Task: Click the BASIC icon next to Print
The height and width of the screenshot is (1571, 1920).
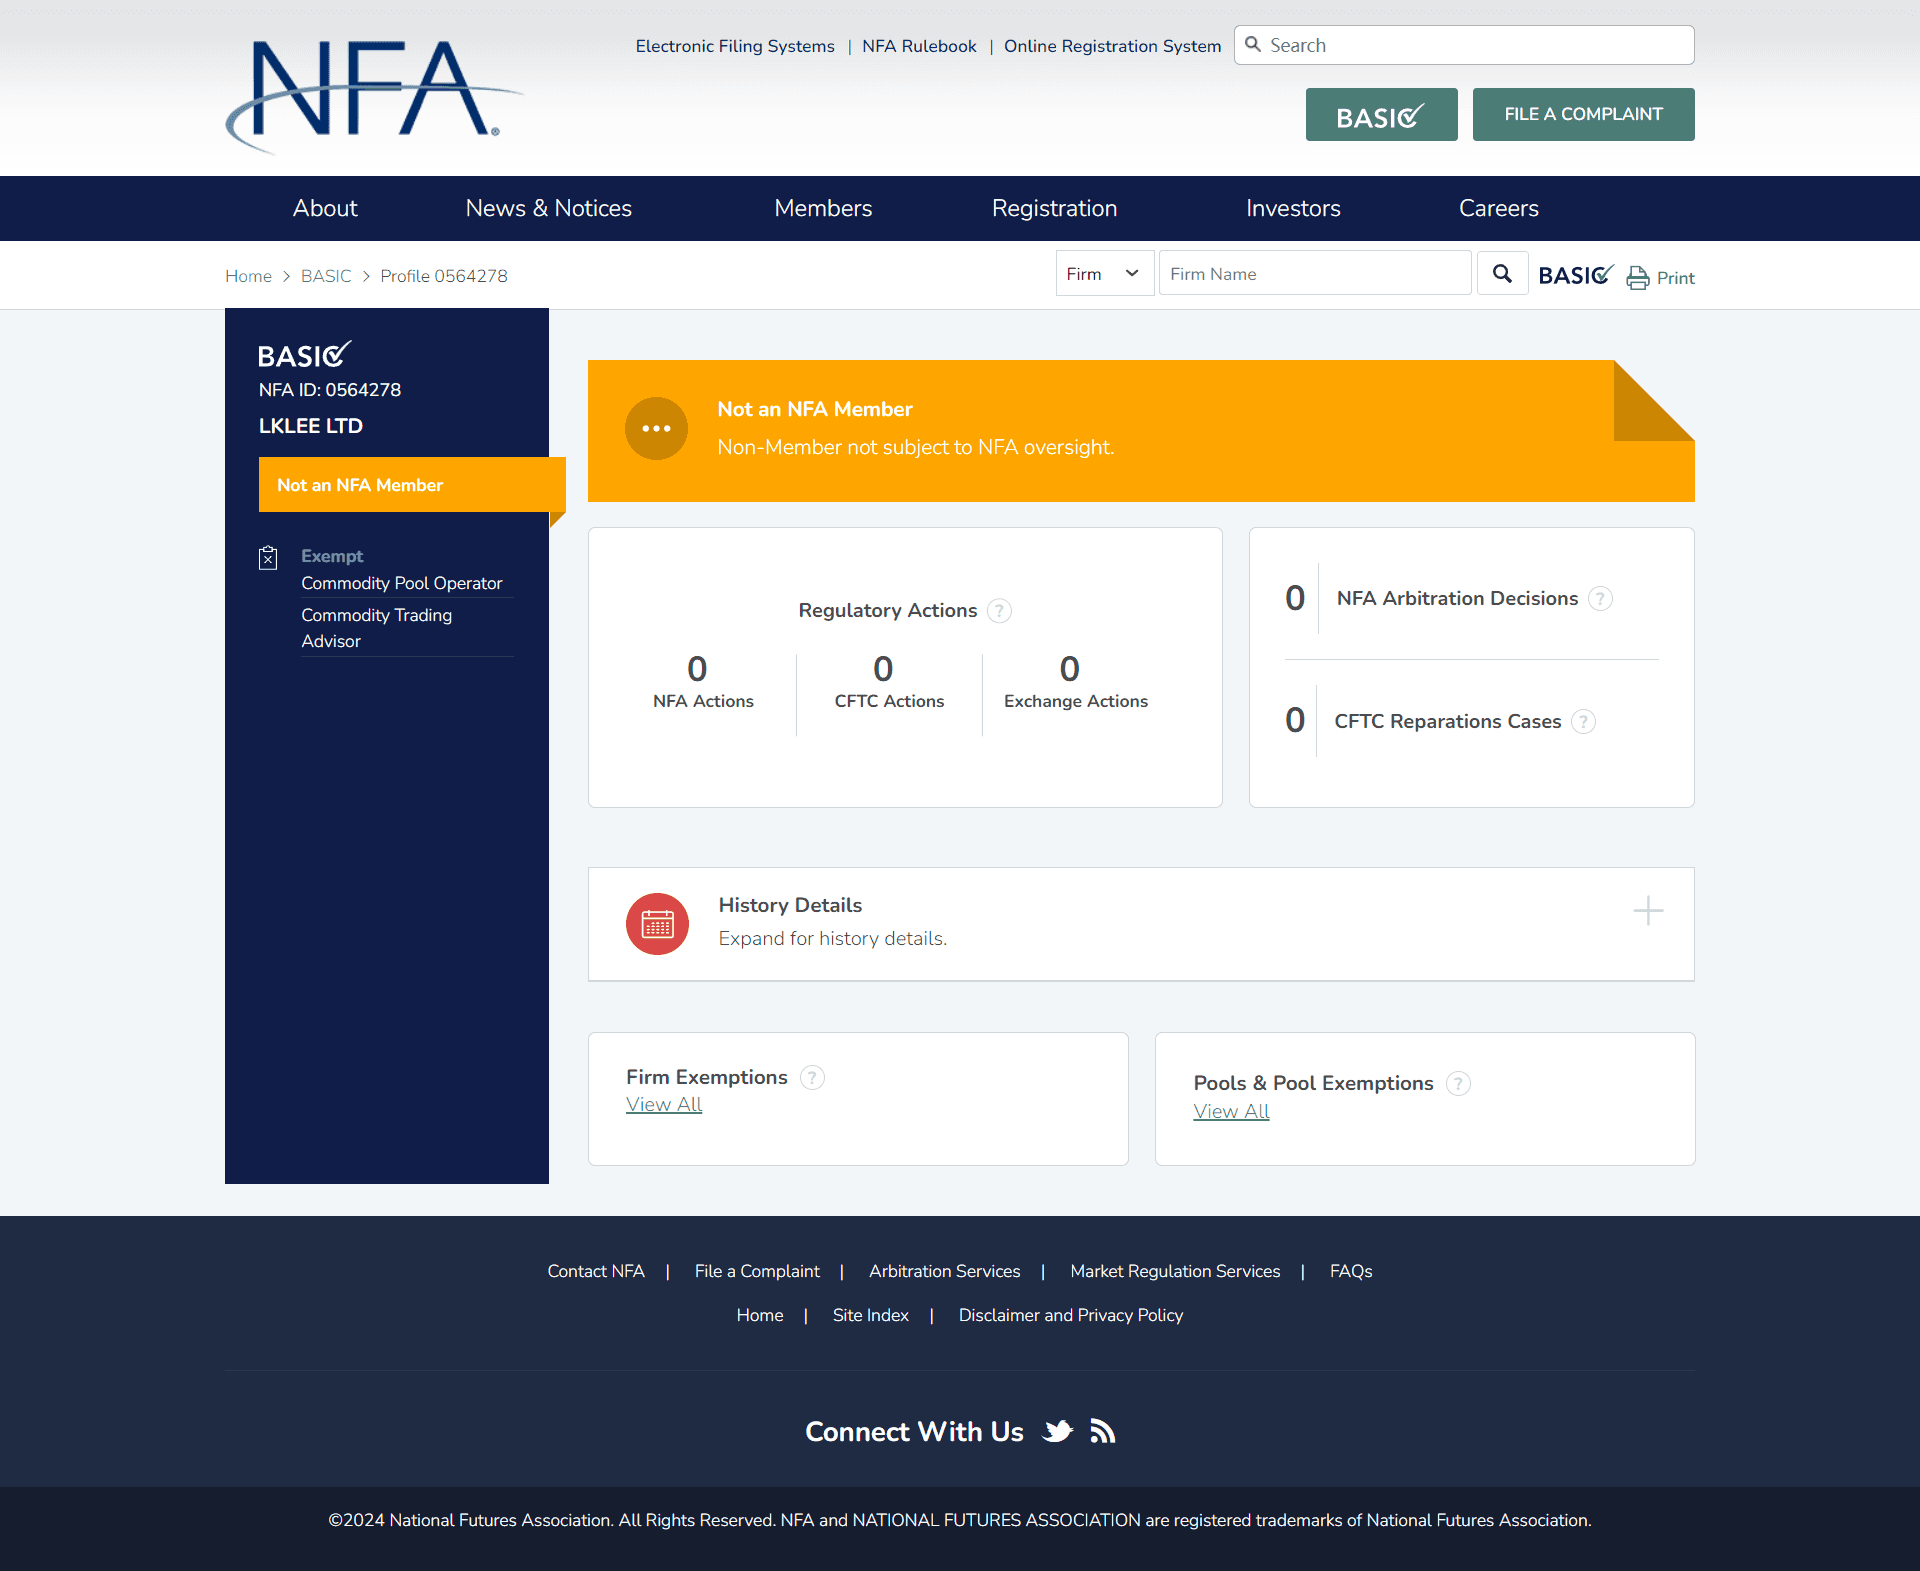Action: [1579, 274]
